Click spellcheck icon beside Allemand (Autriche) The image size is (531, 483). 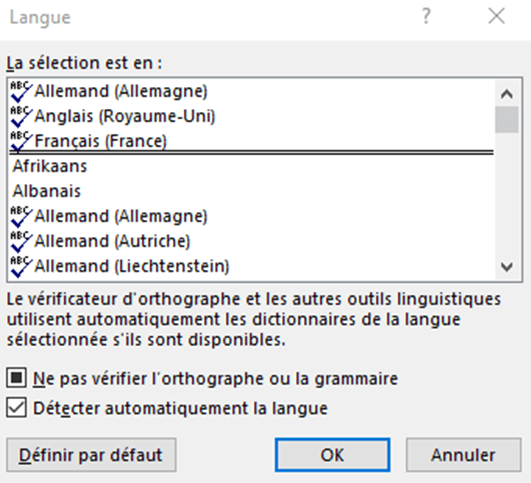coord(21,241)
